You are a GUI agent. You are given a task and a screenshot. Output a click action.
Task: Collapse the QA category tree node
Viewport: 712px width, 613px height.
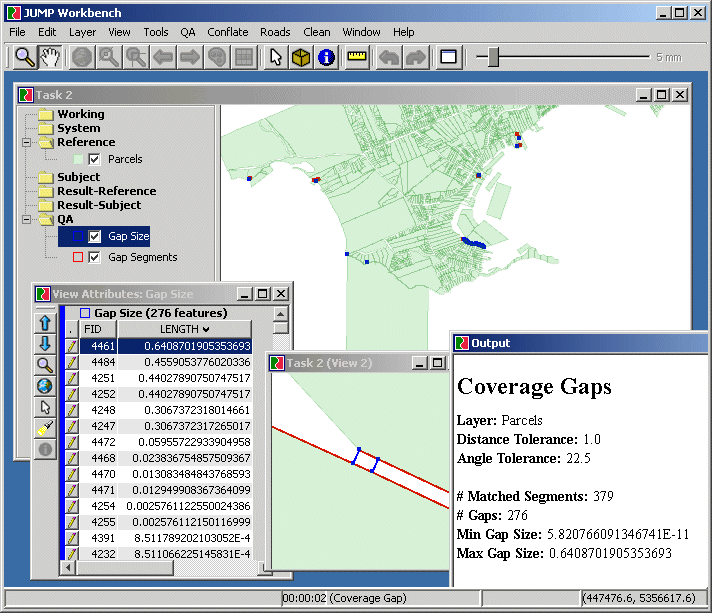(x=27, y=220)
